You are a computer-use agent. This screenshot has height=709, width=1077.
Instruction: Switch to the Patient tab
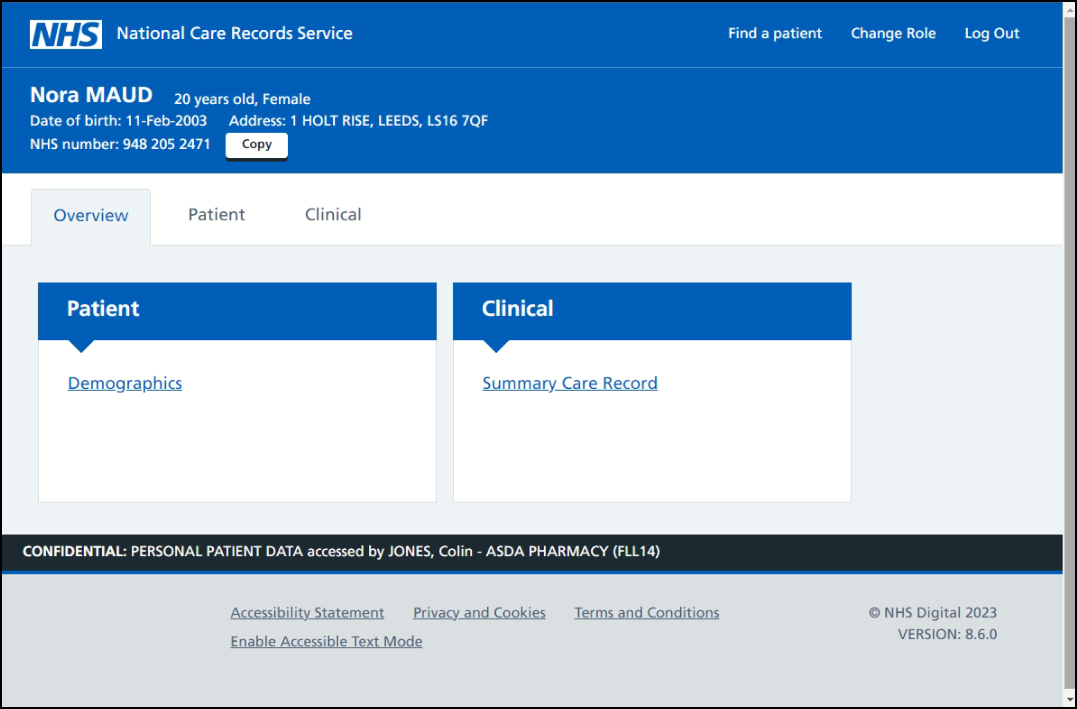(216, 215)
